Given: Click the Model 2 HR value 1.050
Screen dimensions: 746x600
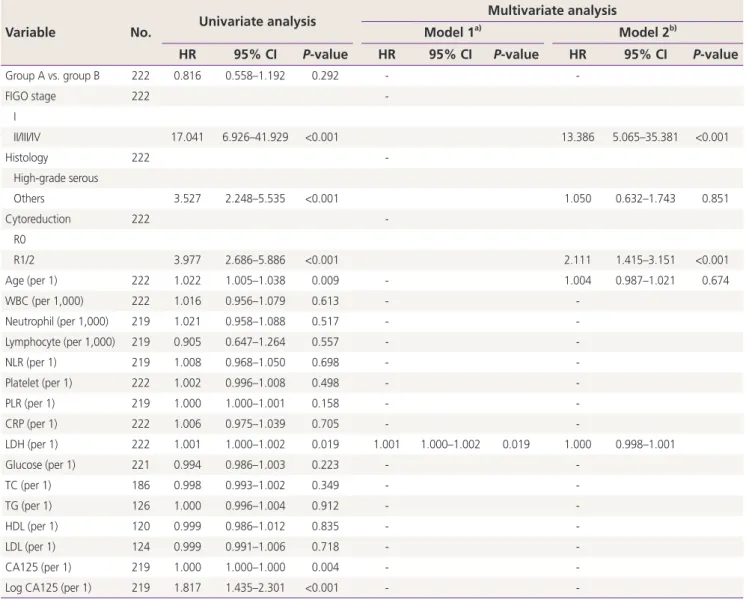Looking at the screenshot, I should click(x=578, y=198).
